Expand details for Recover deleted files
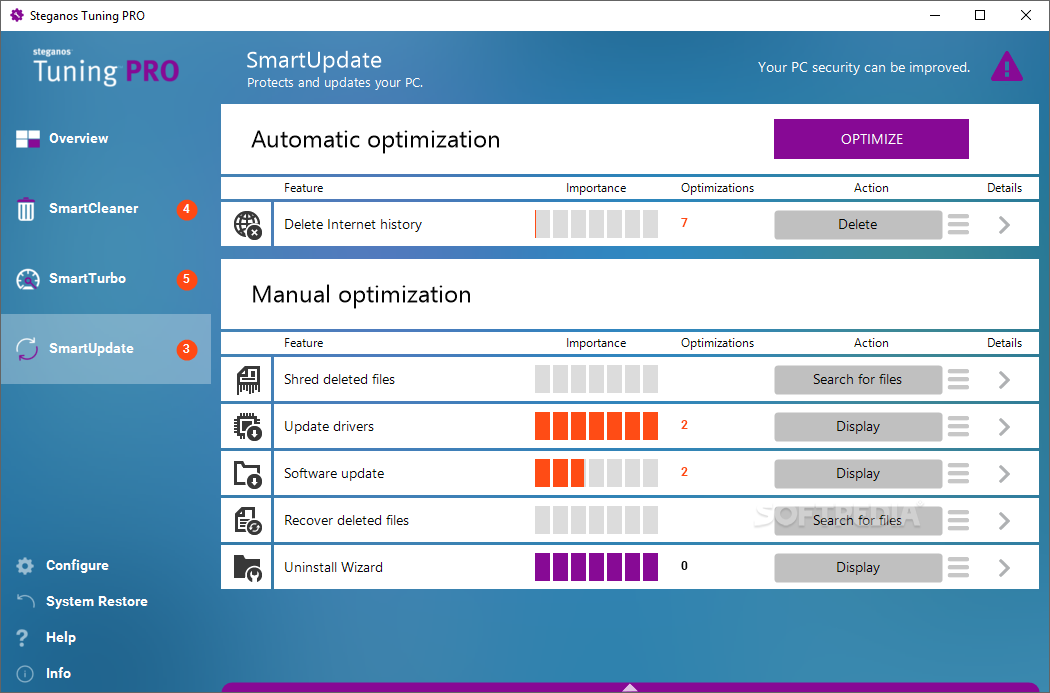This screenshot has width=1050, height=693. tap(1004, 520)
